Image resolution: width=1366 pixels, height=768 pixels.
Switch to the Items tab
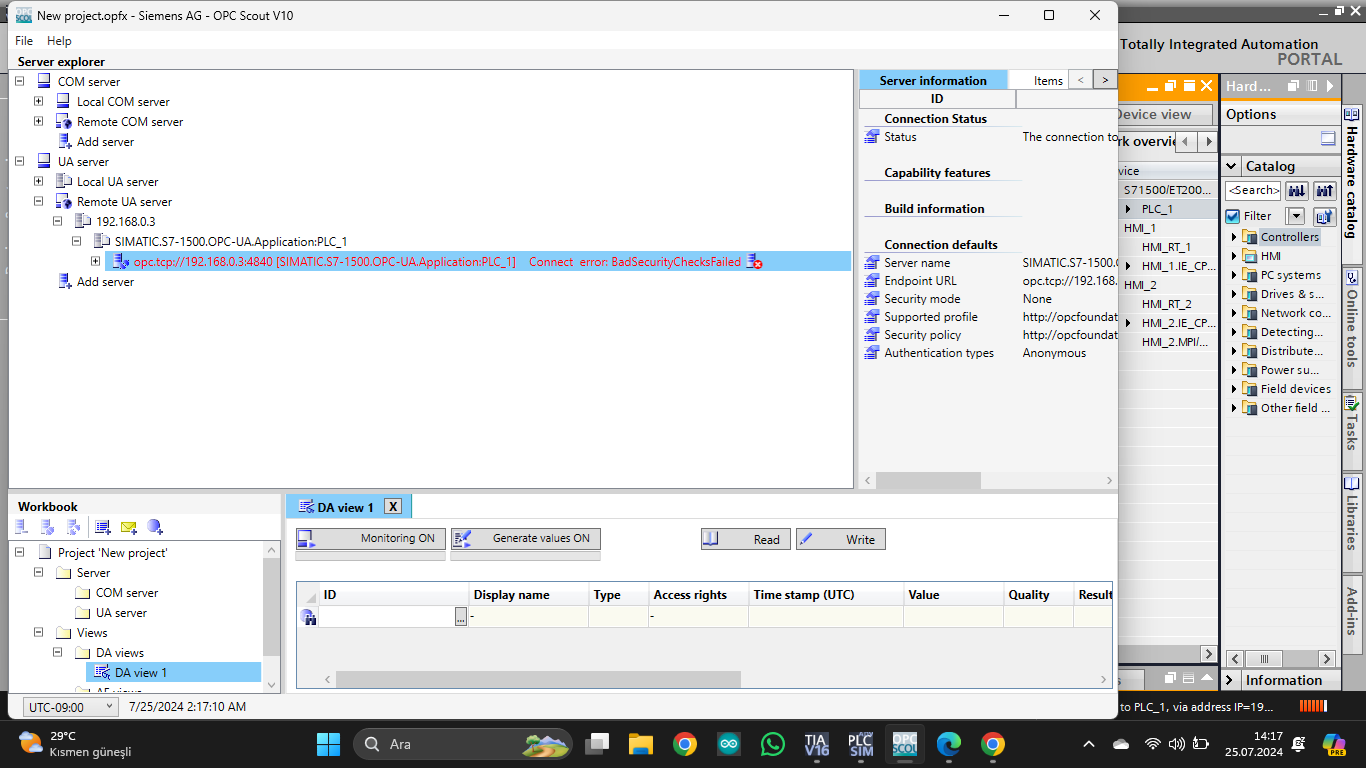coord(1048,80)
